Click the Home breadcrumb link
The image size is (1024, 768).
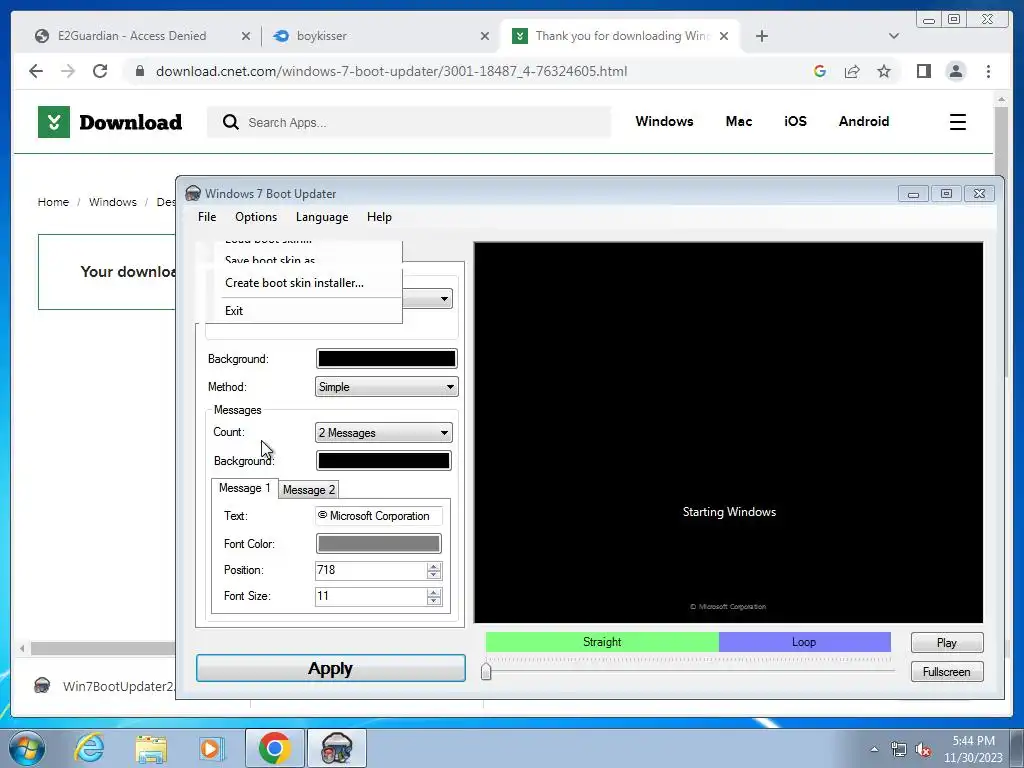coord(53,202)
